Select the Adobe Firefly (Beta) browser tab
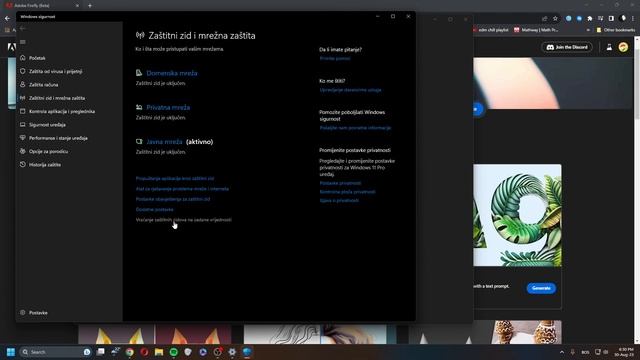The width and height of the screenshot is (640, 360). tap(42, 6)
